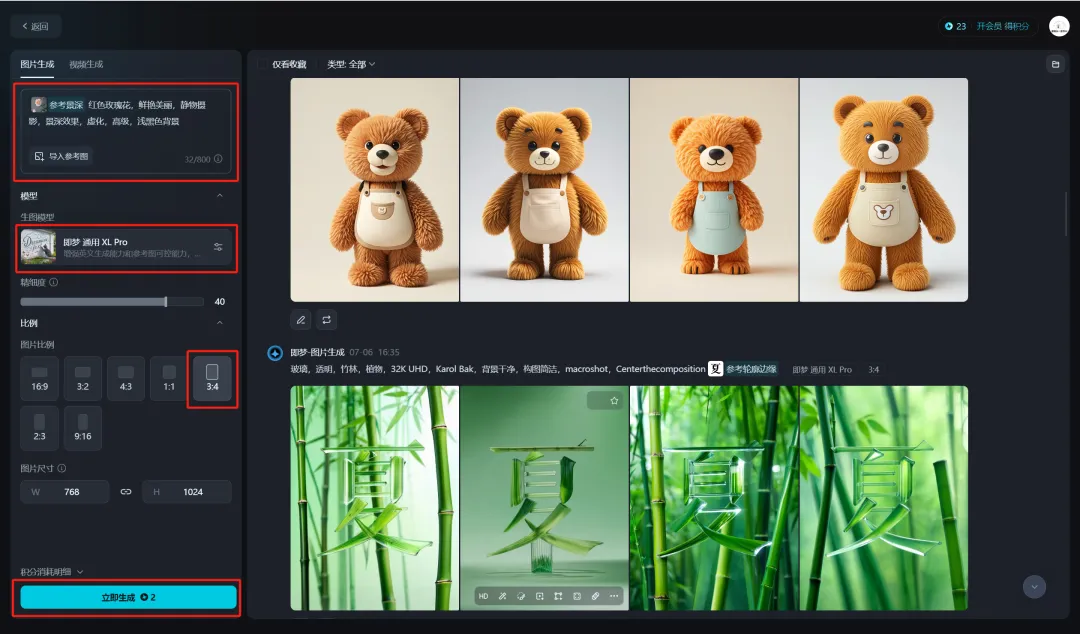Open the folder icon at top right of gallery
Image resolution: width=1080 pixels, height=634 pixels.
coord(1055,64)
